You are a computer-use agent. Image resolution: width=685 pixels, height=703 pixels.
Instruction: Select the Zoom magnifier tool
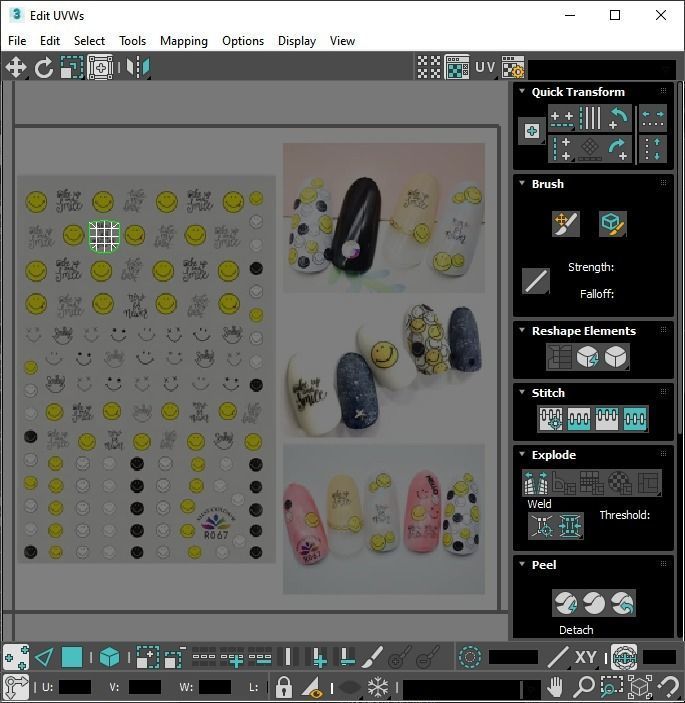coord(584,686)
